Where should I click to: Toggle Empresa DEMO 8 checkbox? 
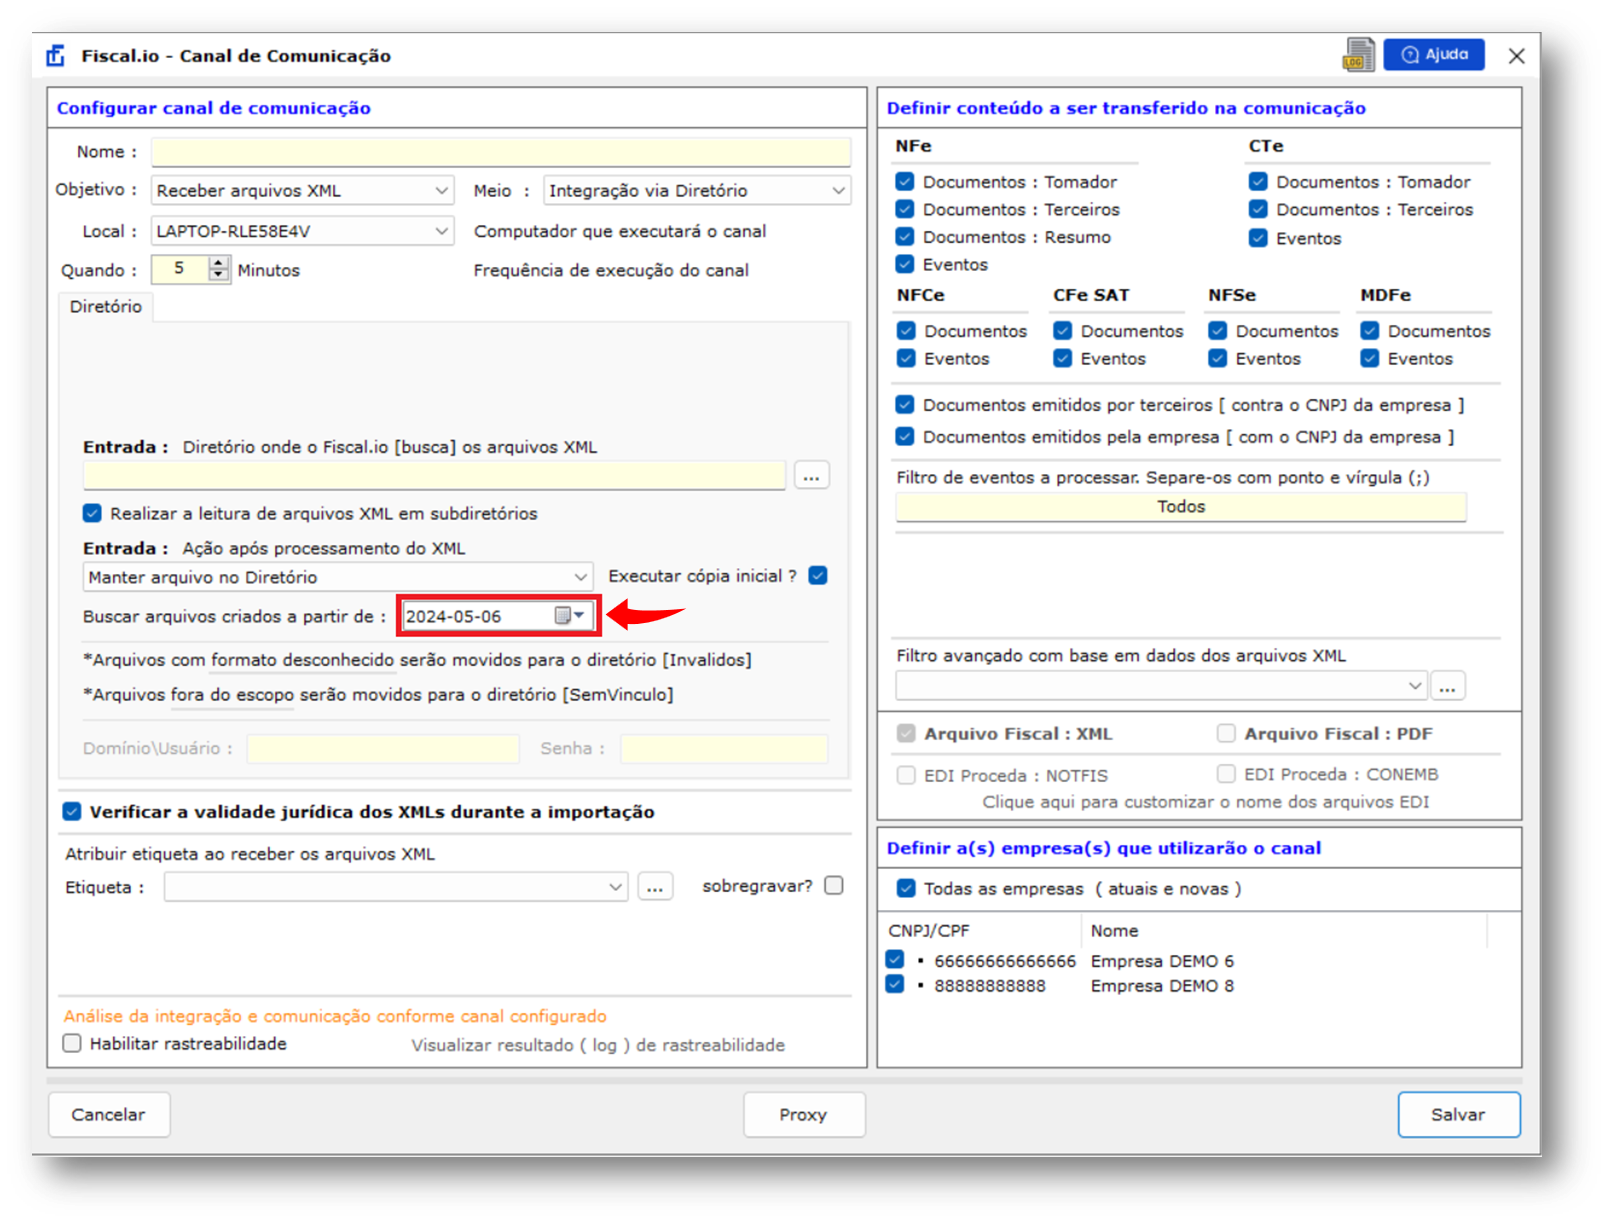pyautogui.click(x=895, y=984)
